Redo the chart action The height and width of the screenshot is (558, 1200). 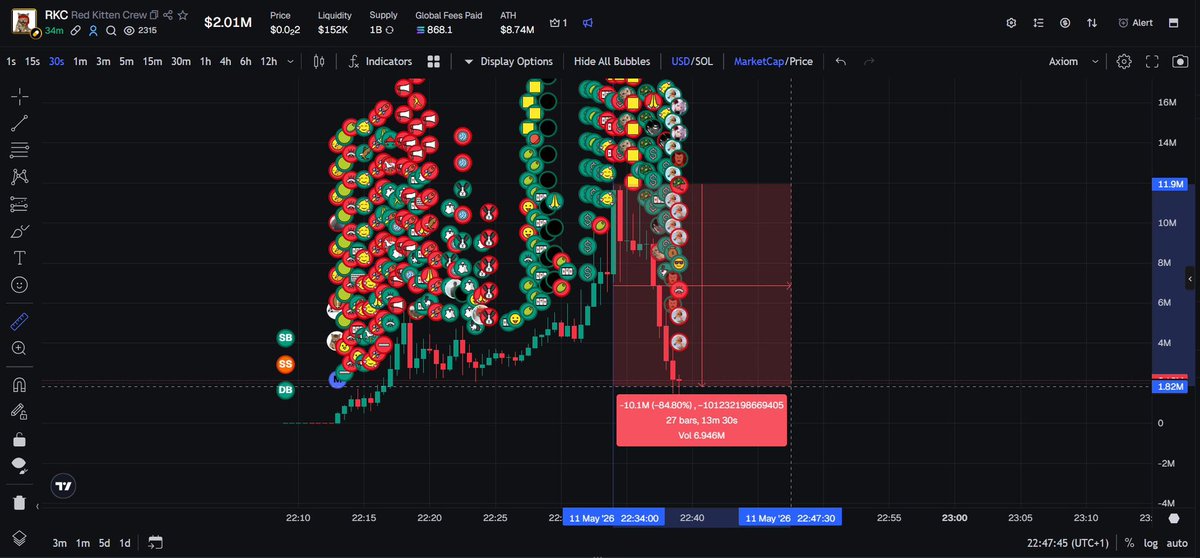[868, 61]
